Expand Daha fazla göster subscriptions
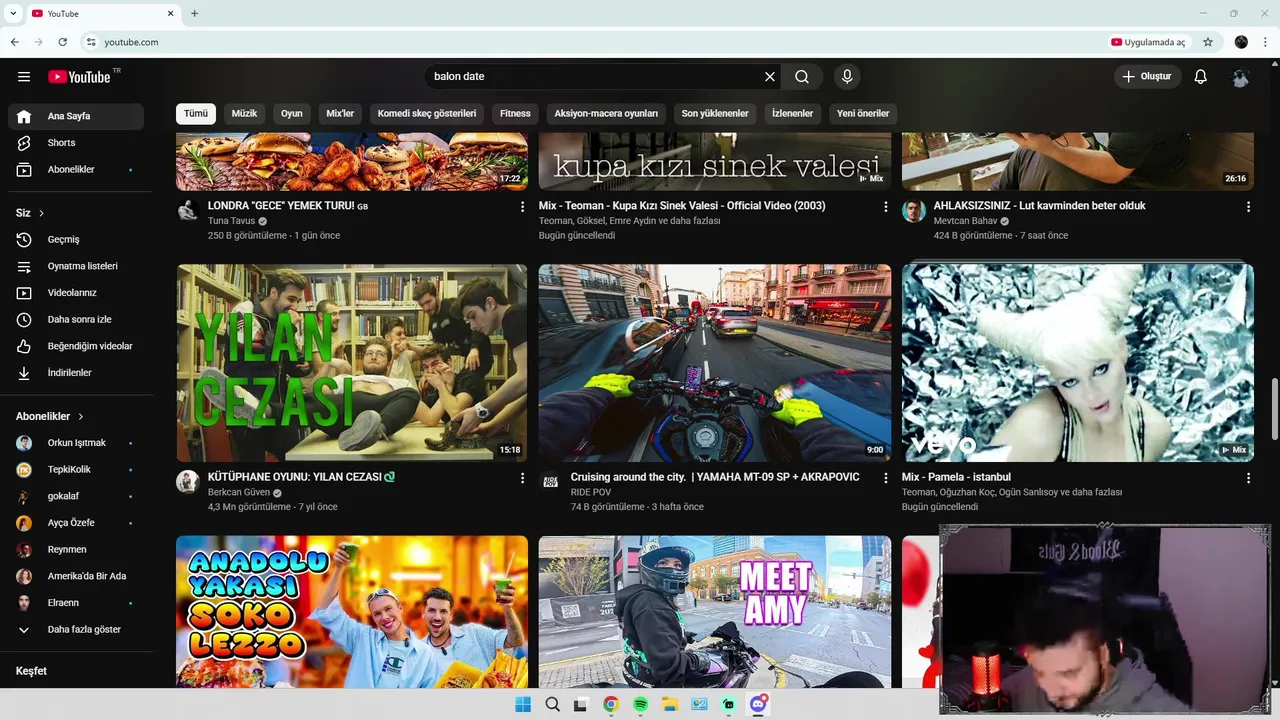Screen dimensions: 1280x720 (76, 630)
